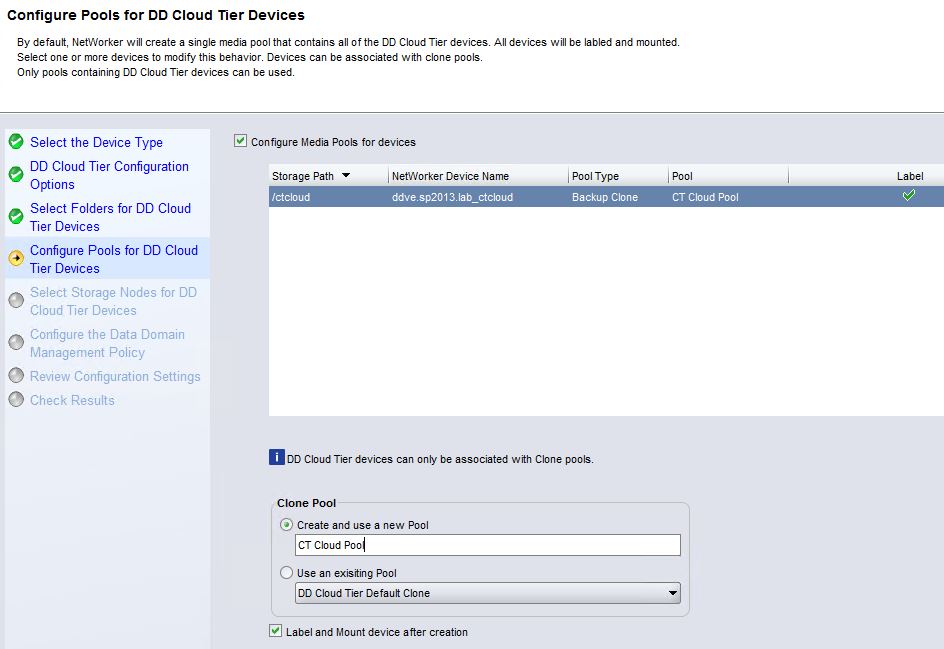Click the green Label checkmark in the ctcloud row
Screen dimensions: 944x649
tap(908, 196)
